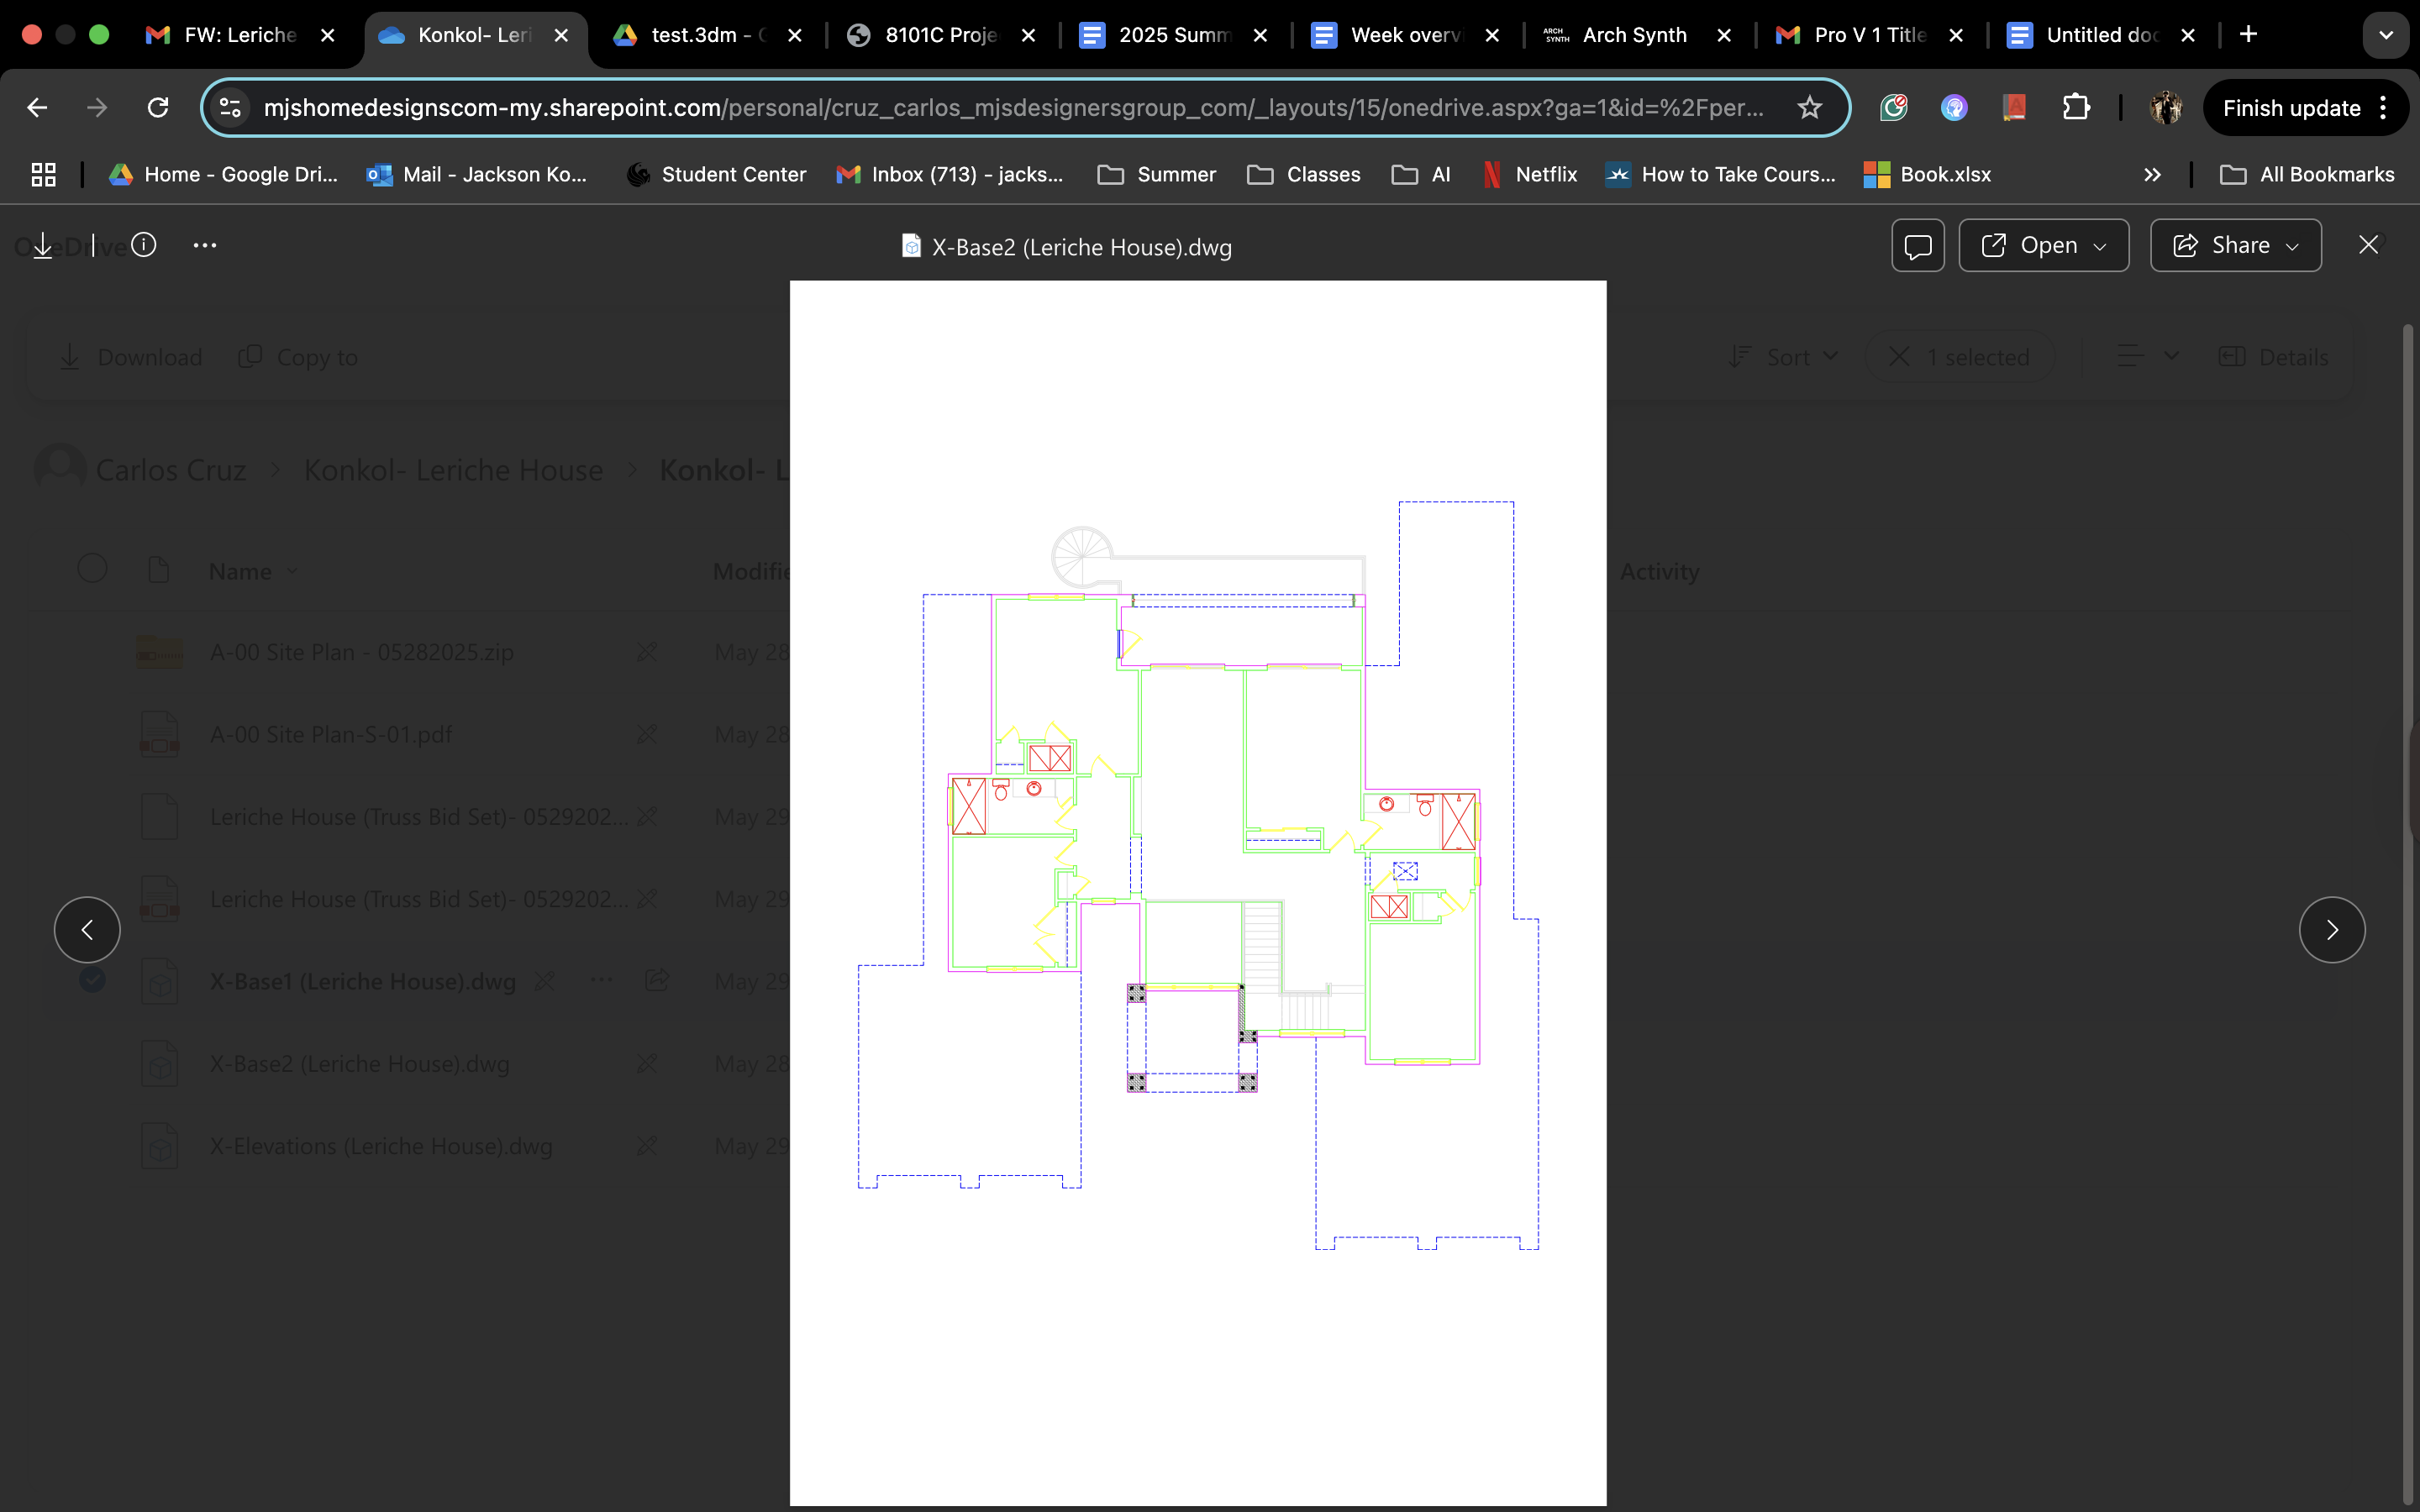Expand the tab search dropdown arrow
This screenshot has width=2420, height=1512.
click(2386, 35)
